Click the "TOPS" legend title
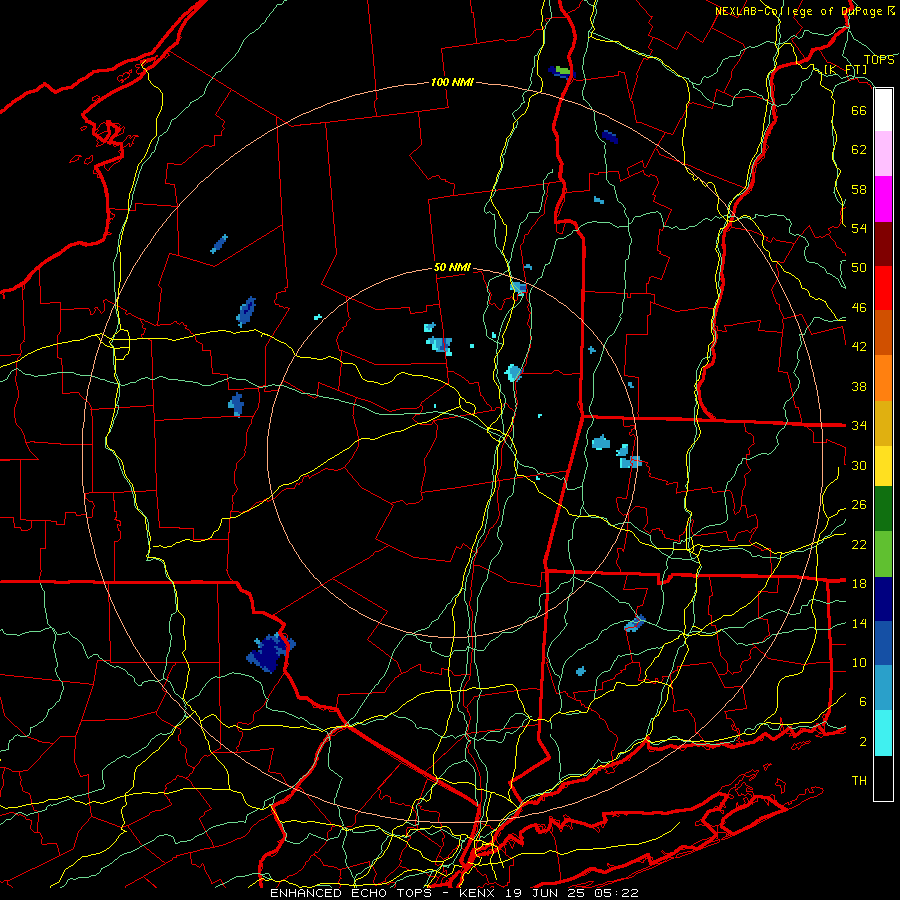The image size is (900, 900). click(879, 60)
